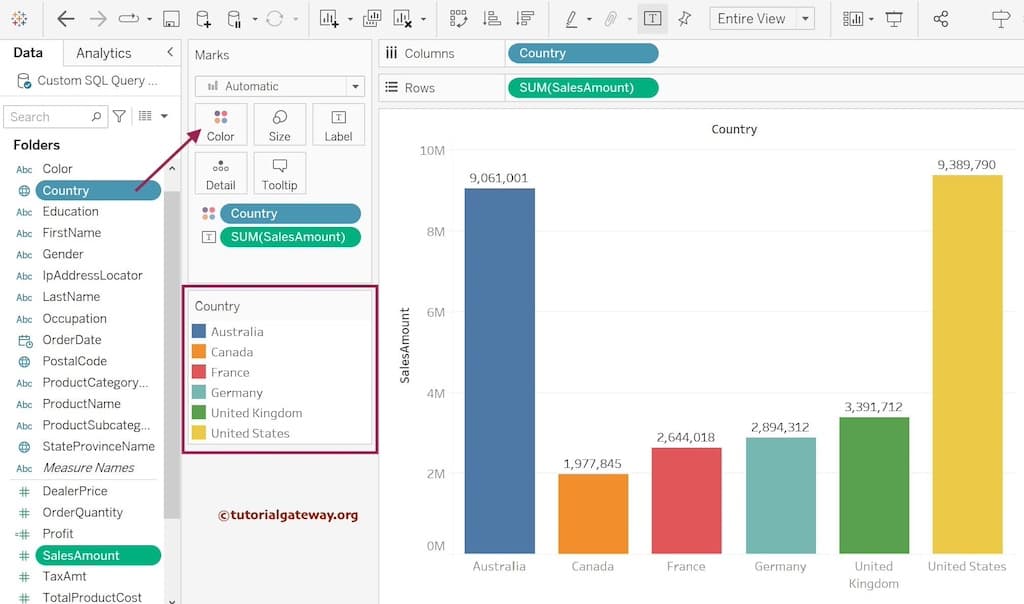
Task: Click the Color button on Marks card
Action: [x=221, y=125]
